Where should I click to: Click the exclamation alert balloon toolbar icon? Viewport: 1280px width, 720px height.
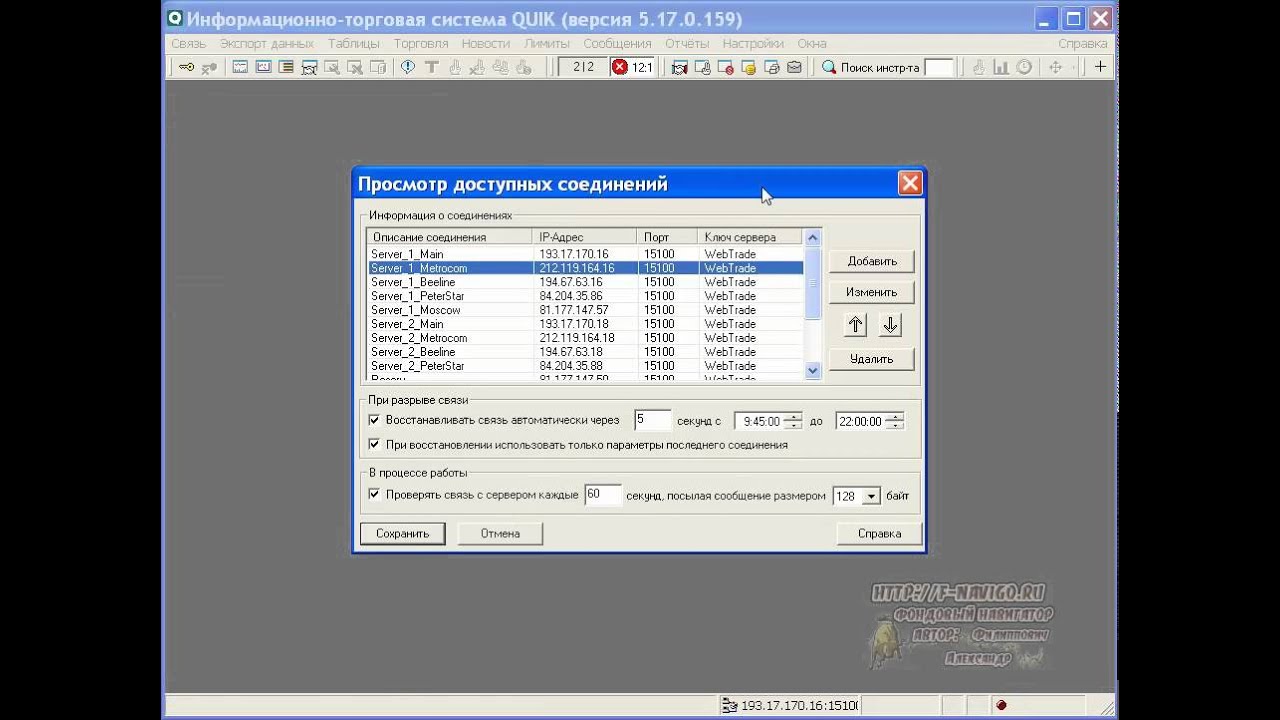(408, 67)
